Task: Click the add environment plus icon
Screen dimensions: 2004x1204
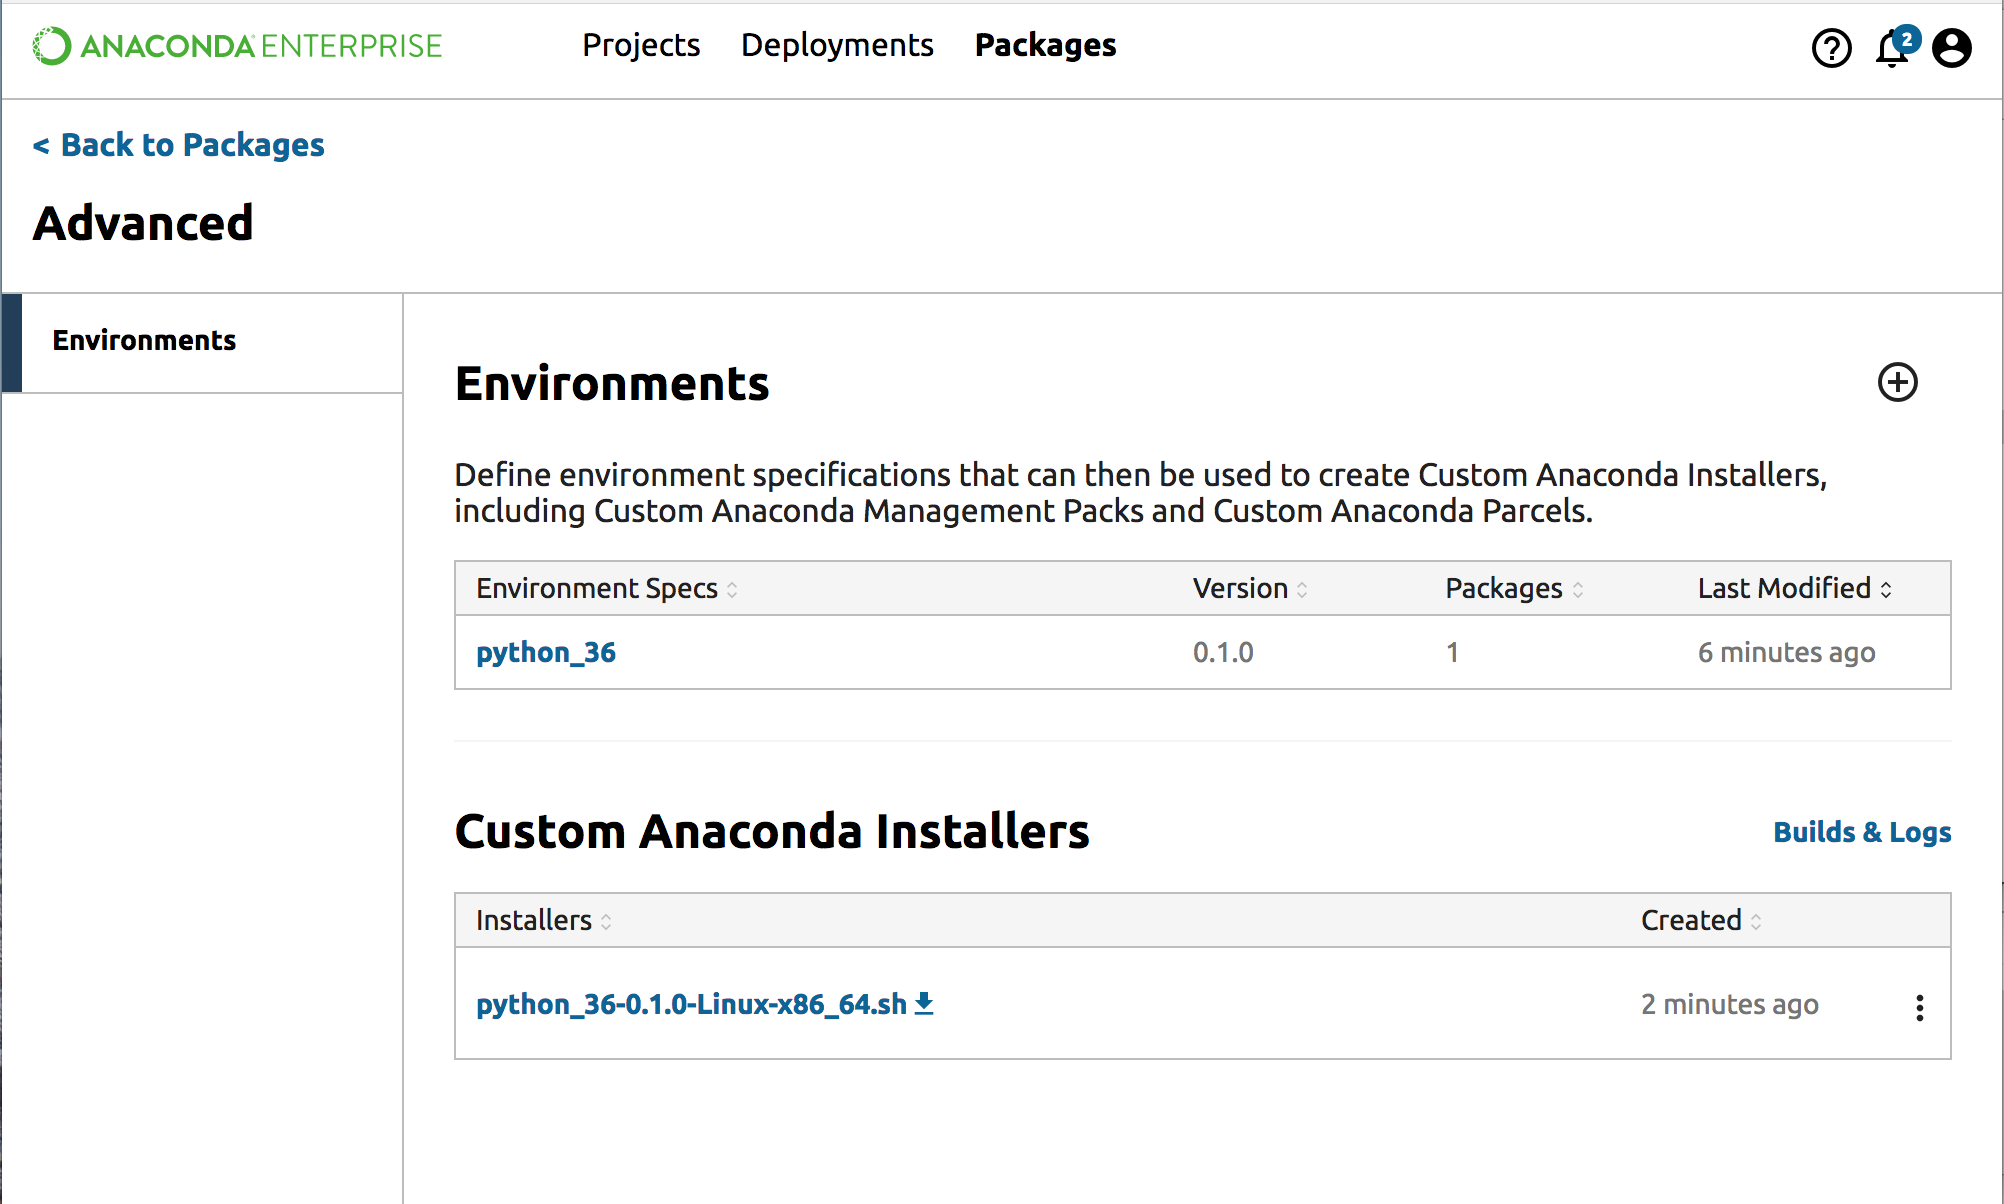Action: click(x=1897, y=382)
